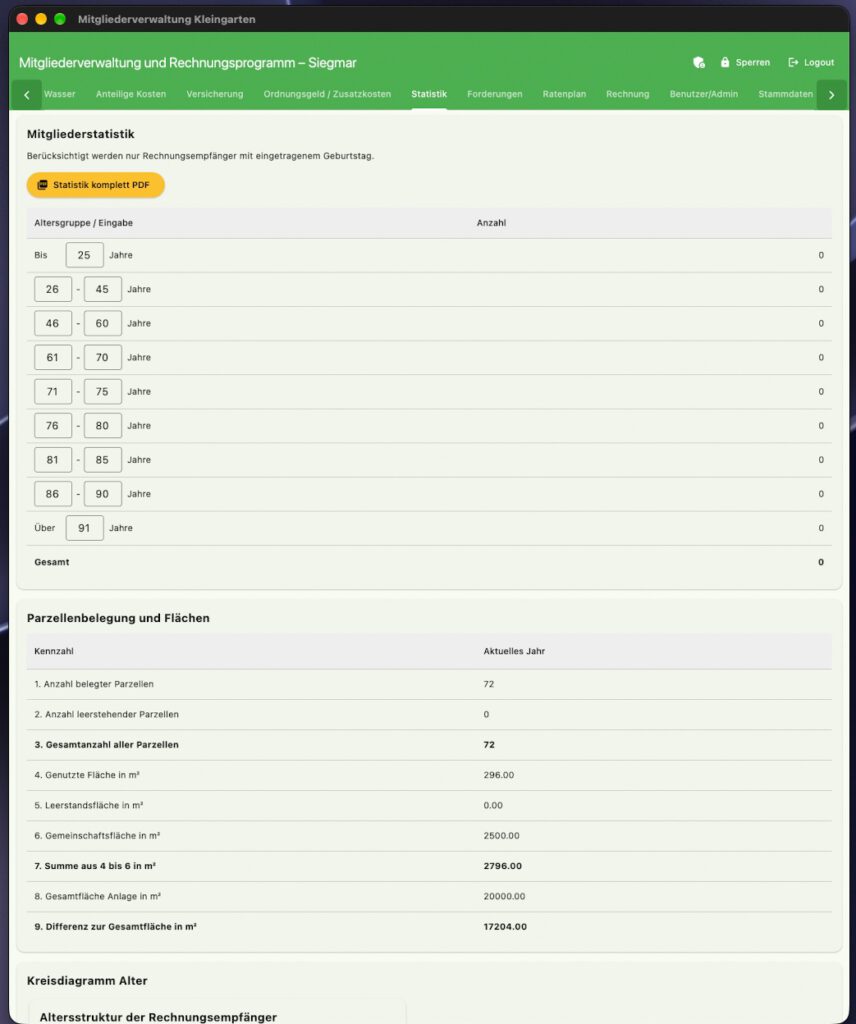Click the age field showing 61
The width and height of the screenshot is (856, 1024).
53,357
